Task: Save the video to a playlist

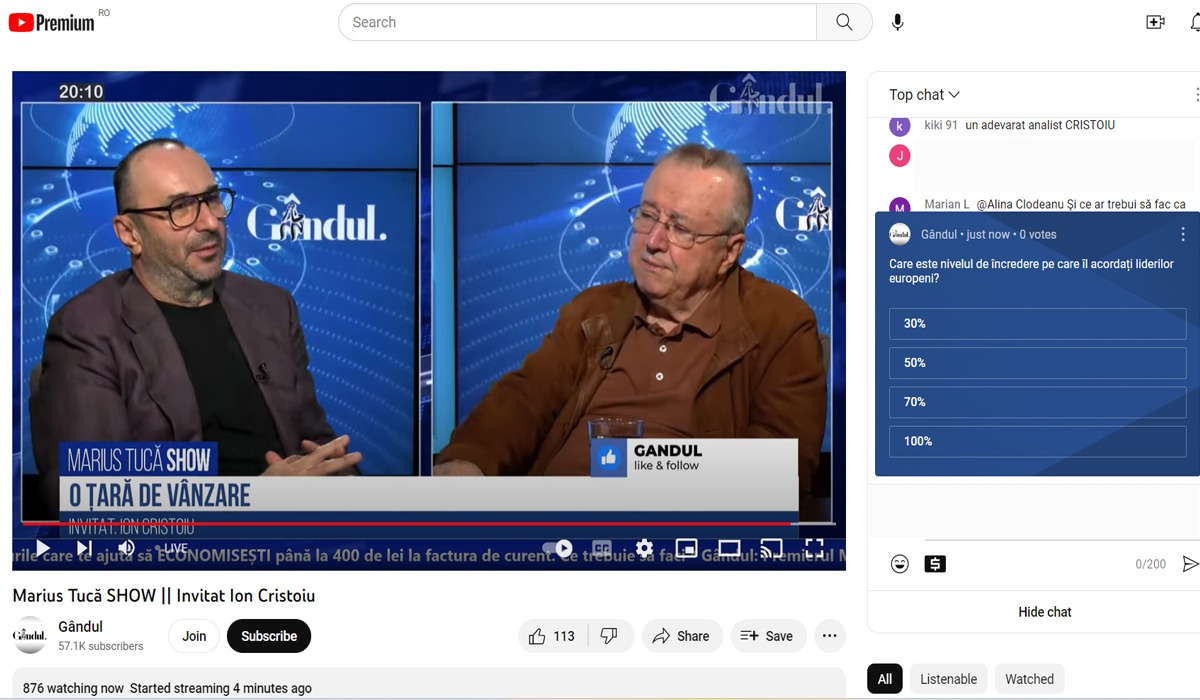Action: [x=768, y=636]
